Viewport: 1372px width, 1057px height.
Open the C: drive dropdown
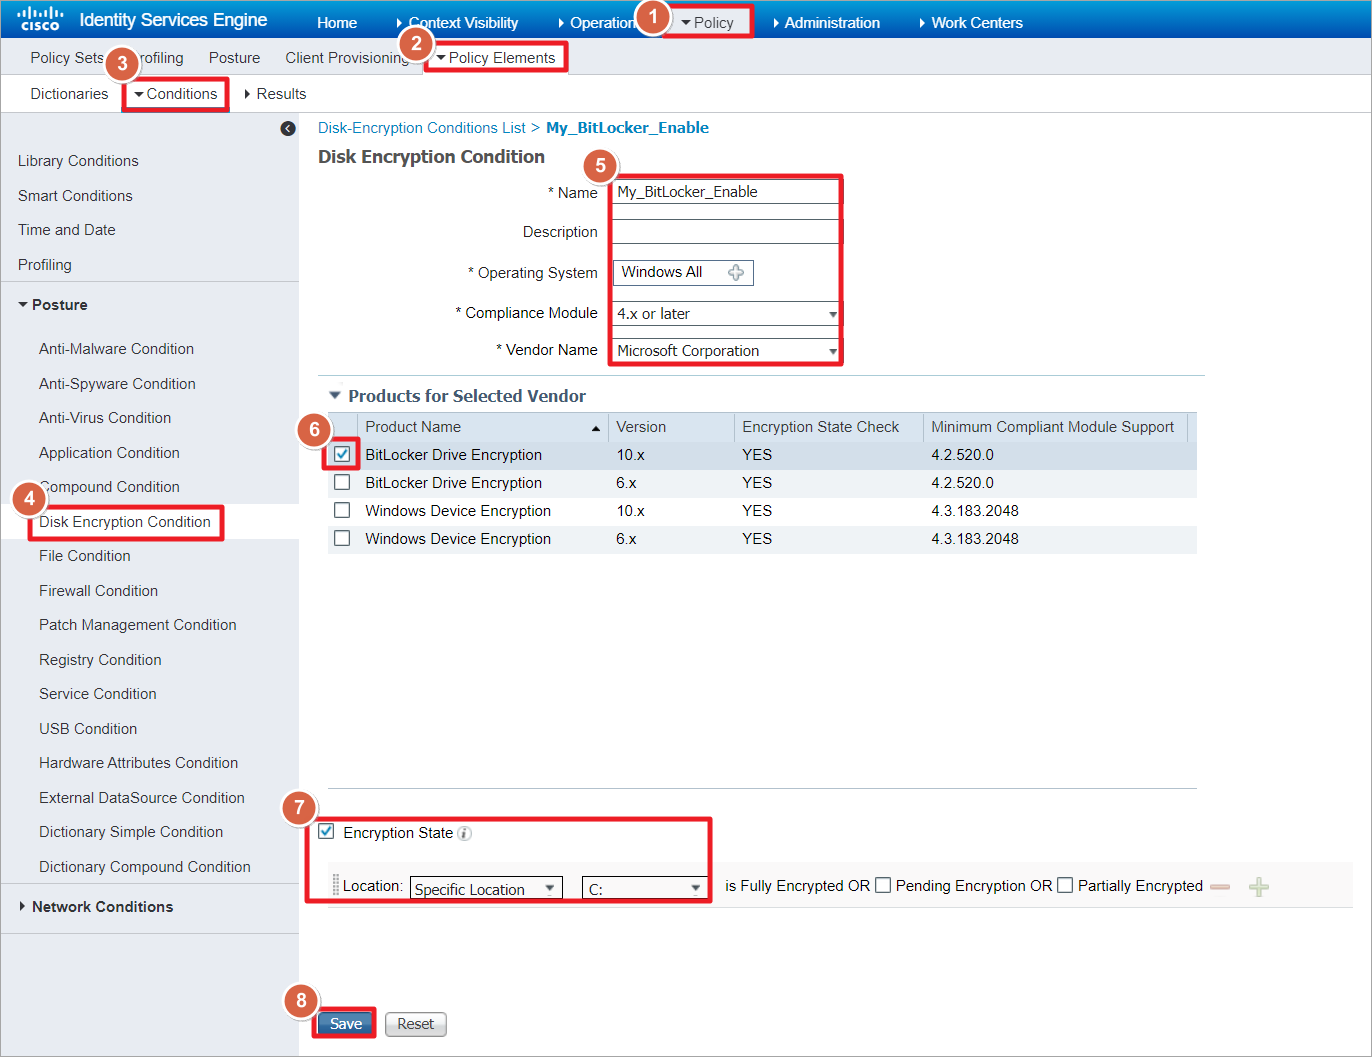click(x=644, y=888)
